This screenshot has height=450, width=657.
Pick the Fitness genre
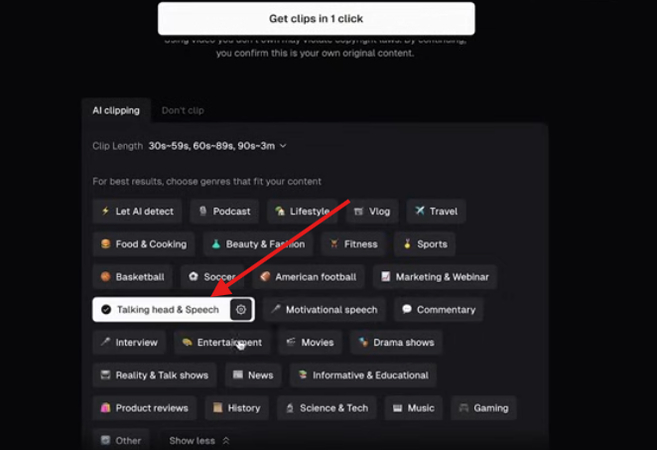click(353, 244)
